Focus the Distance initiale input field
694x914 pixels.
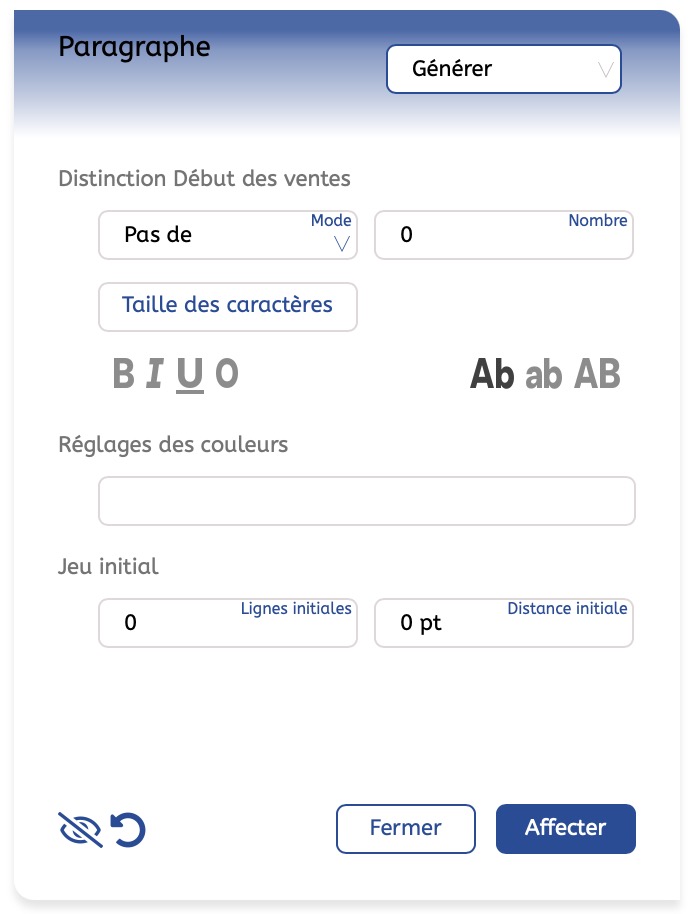tap(504, 623)
